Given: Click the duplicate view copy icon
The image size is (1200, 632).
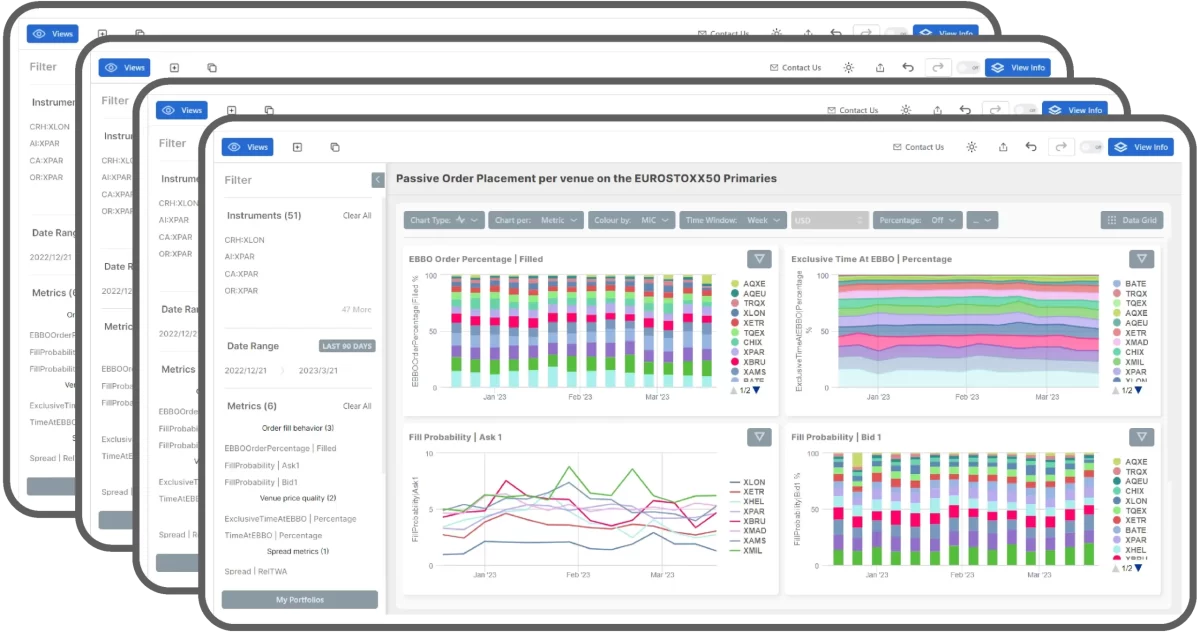Looking at the screenshot, I should pos(335,147).
